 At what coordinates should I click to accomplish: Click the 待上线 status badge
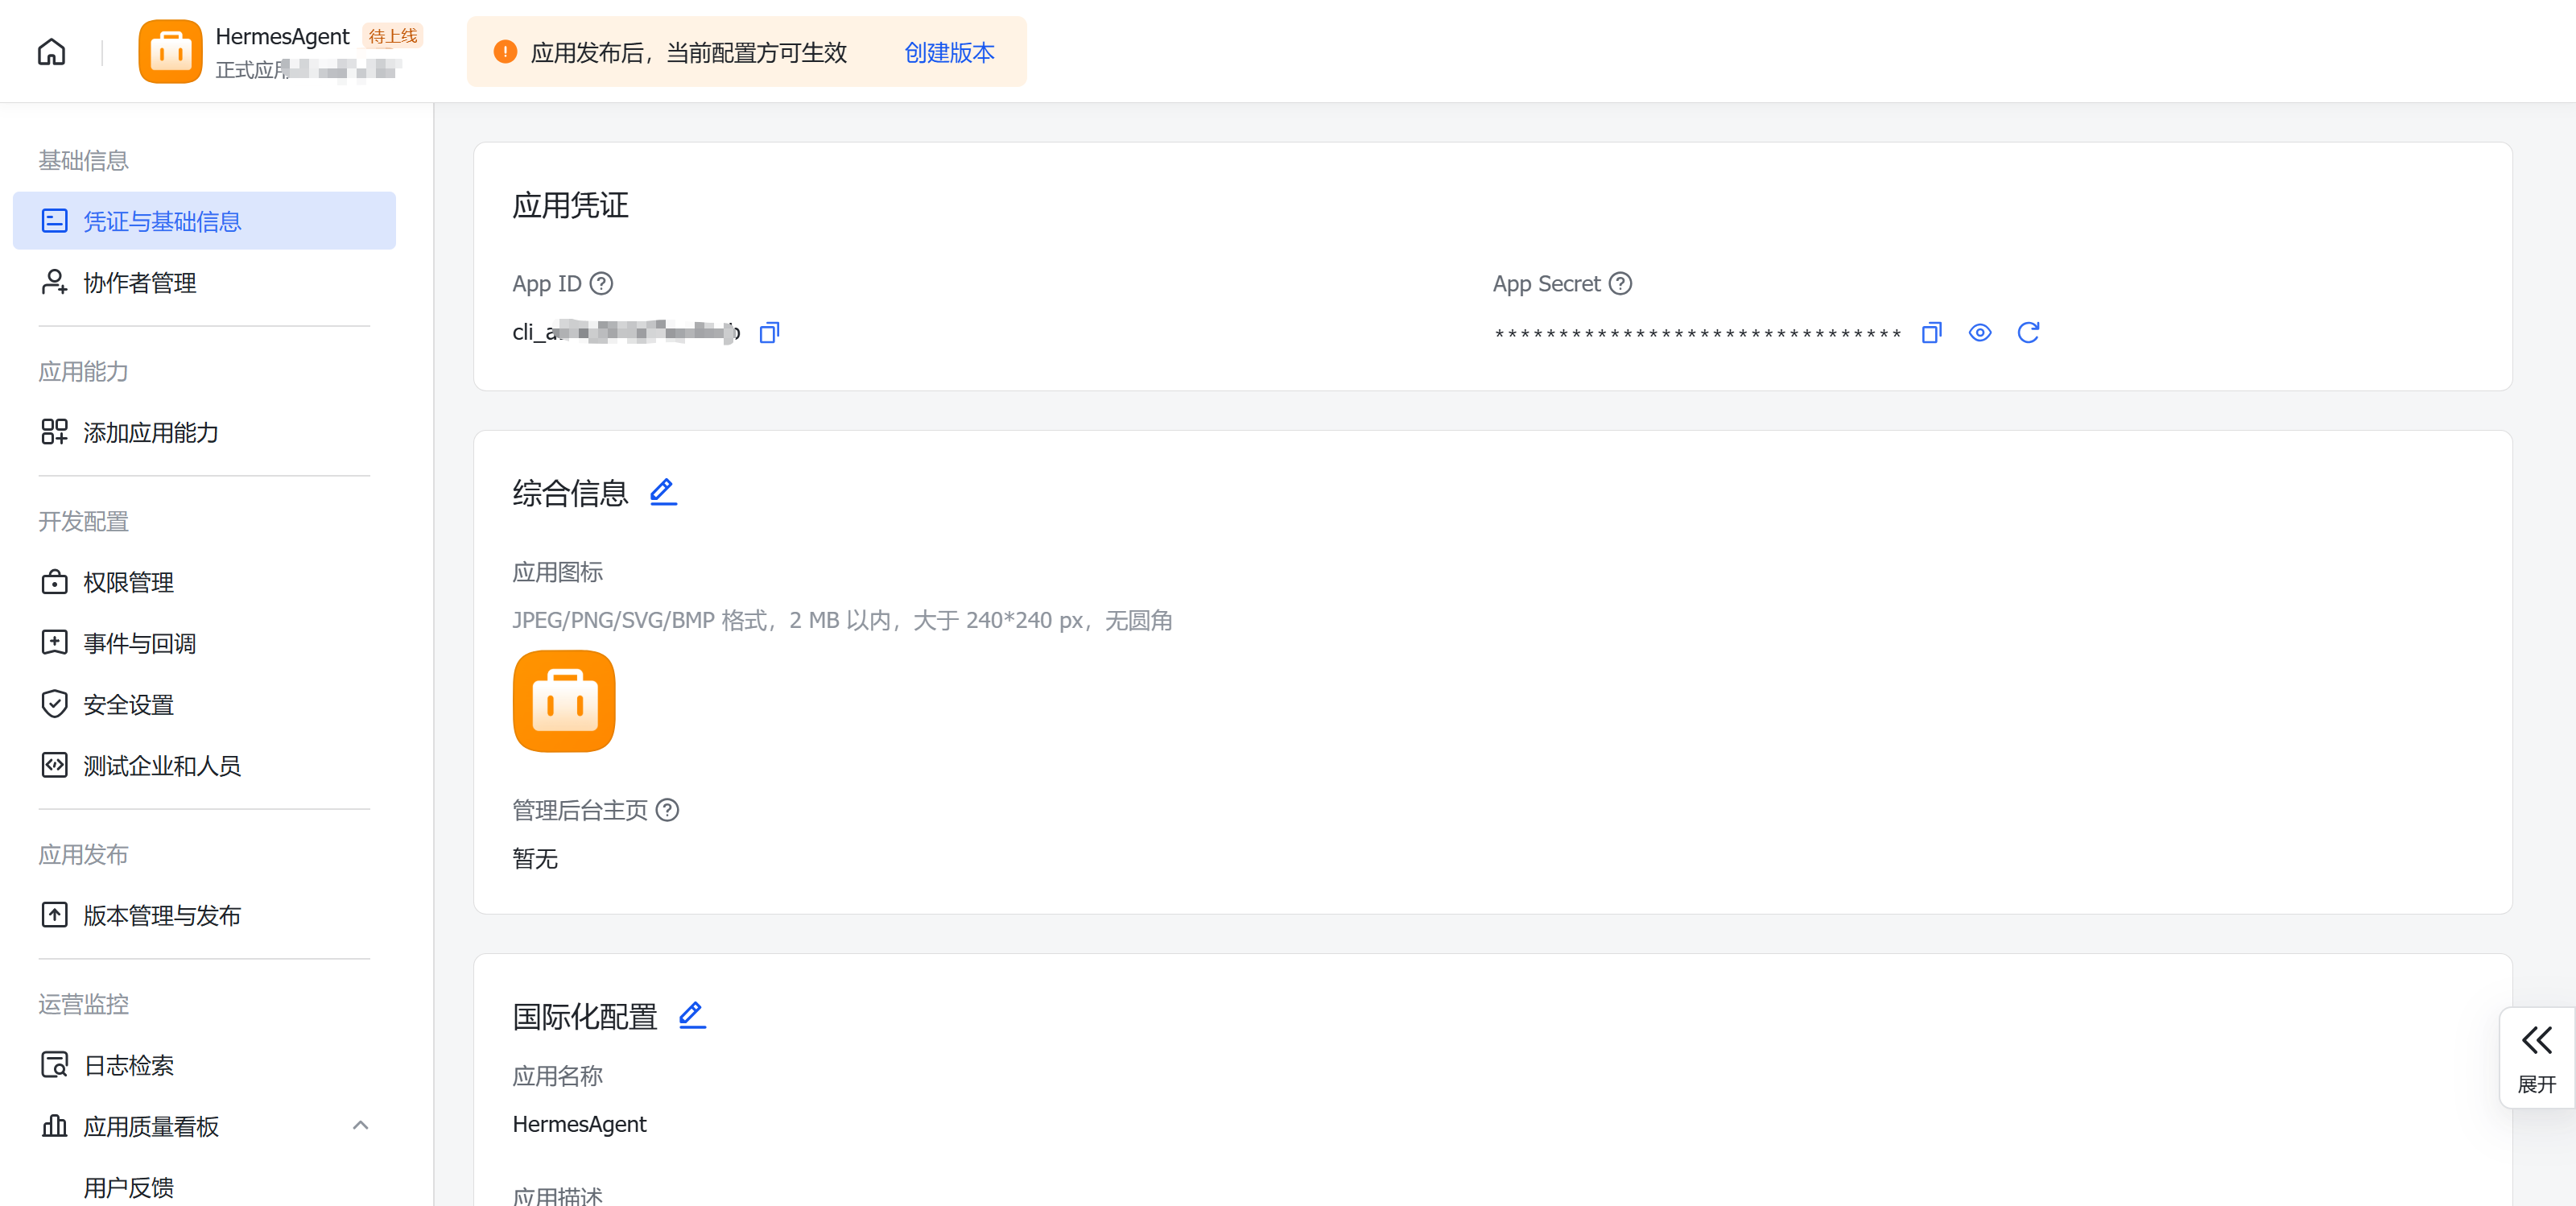click(393, 36)
